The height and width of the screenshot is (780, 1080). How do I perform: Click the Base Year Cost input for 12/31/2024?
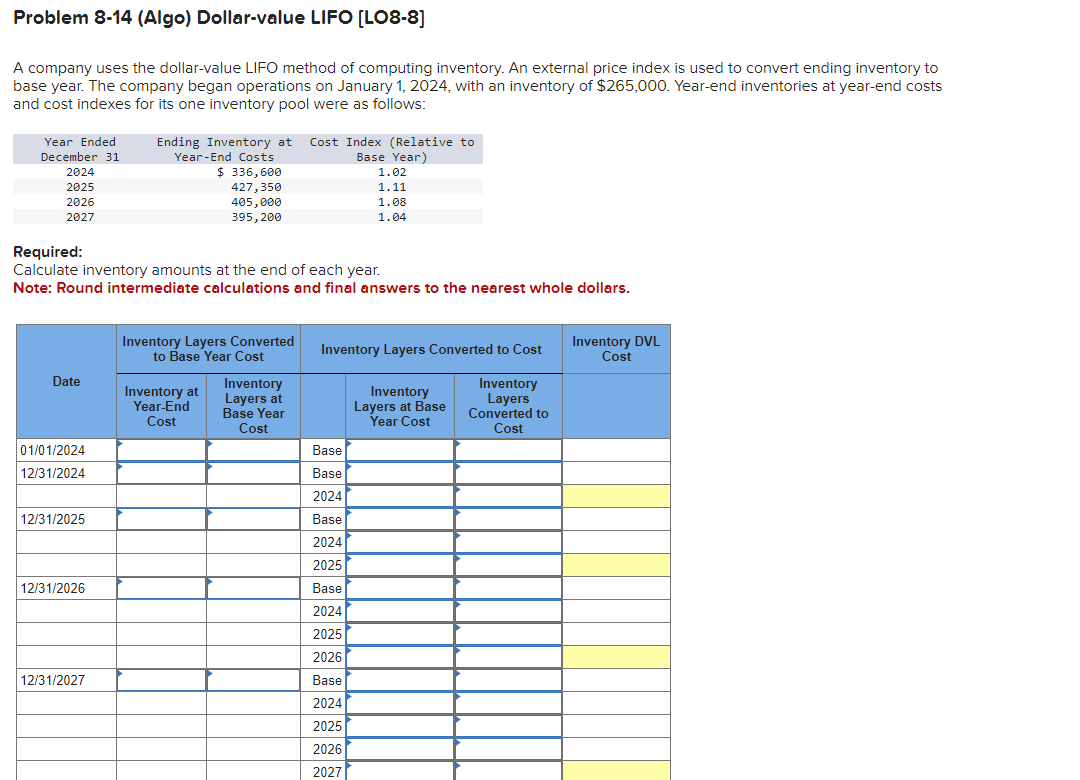click(253, 473)
